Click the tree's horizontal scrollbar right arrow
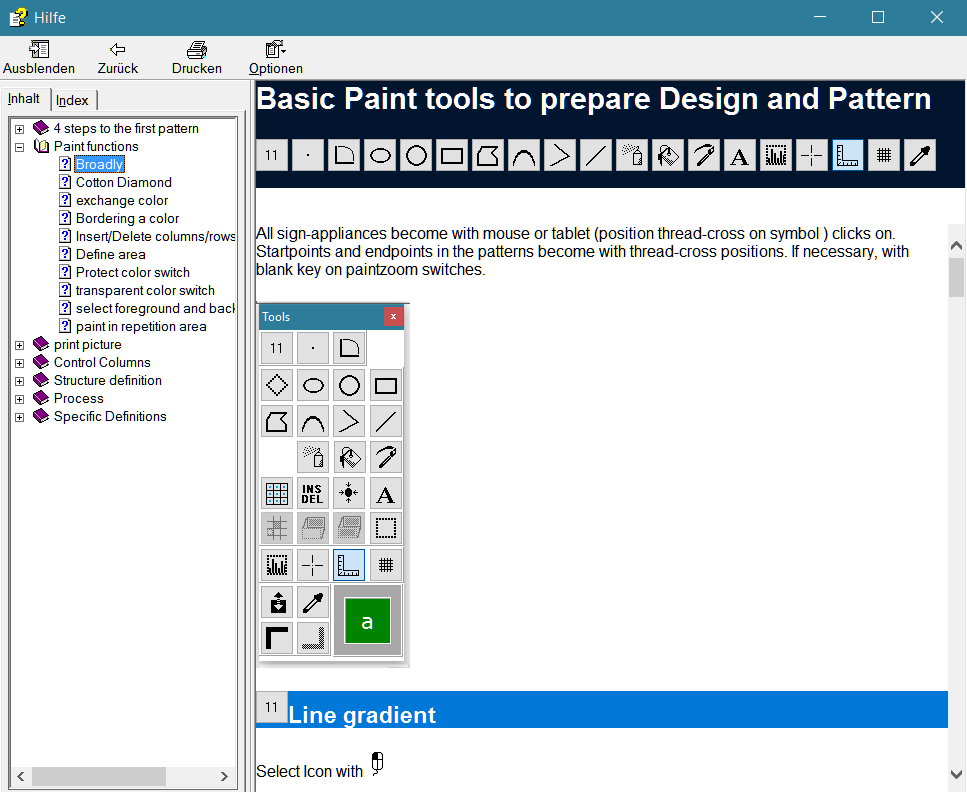The image size is (967, 792). (x=224, y=777)
